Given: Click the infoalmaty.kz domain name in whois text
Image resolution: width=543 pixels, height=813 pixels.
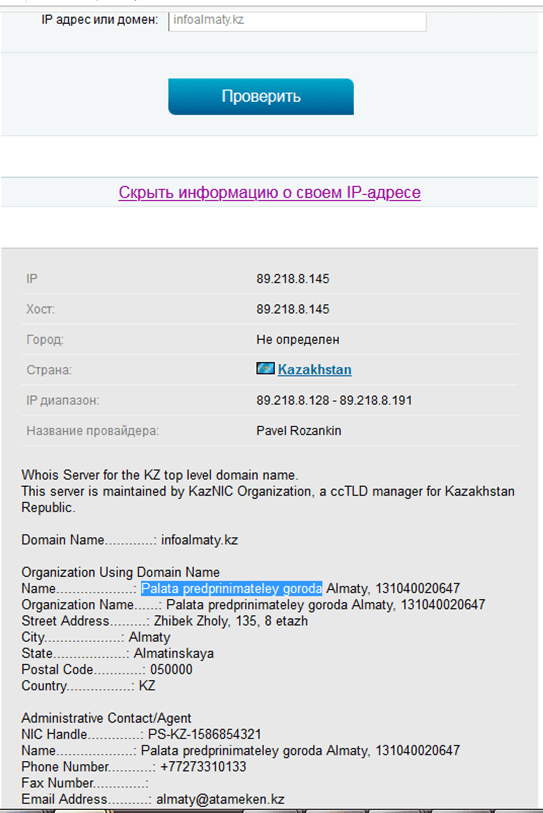Looking at the screenshot, I should (199, 540).
